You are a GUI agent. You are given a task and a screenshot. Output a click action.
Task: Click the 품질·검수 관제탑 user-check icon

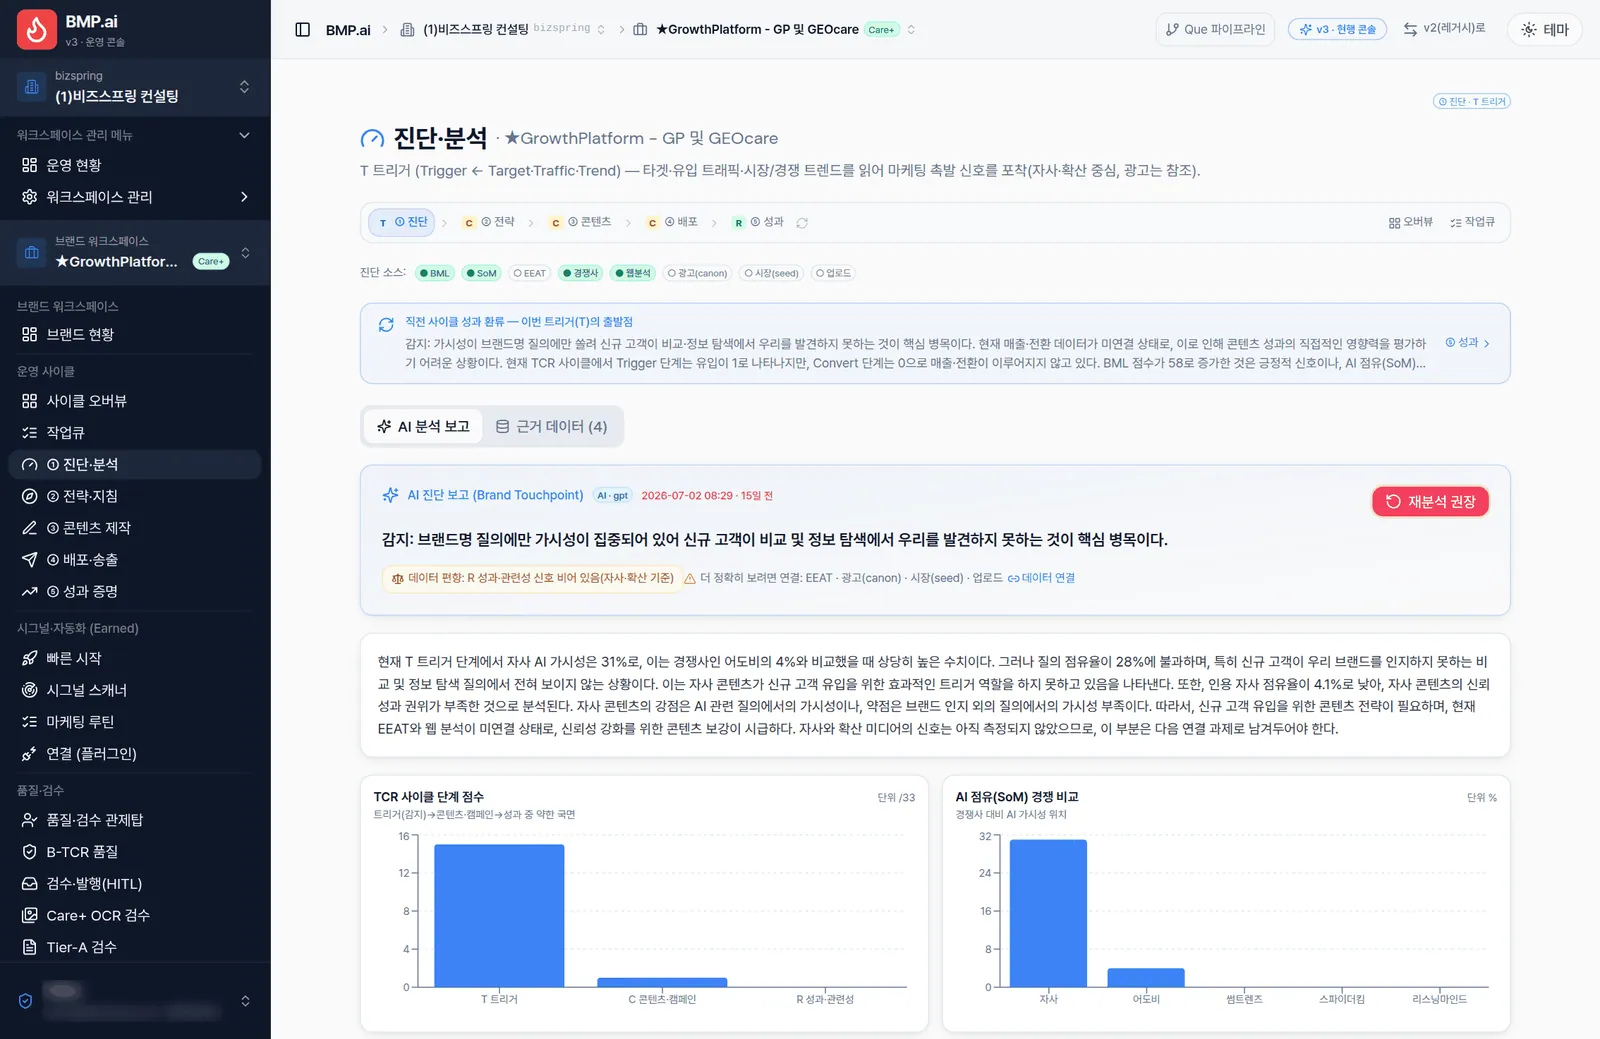(30, 820)
